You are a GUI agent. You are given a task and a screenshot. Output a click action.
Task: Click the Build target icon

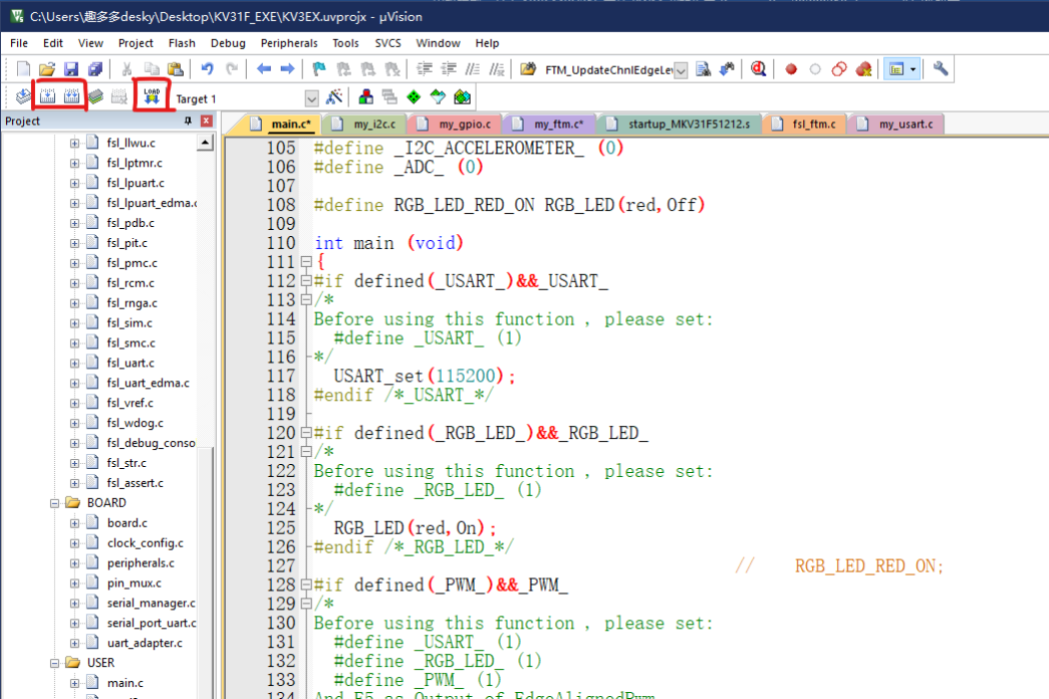click(x=47, y=97)
